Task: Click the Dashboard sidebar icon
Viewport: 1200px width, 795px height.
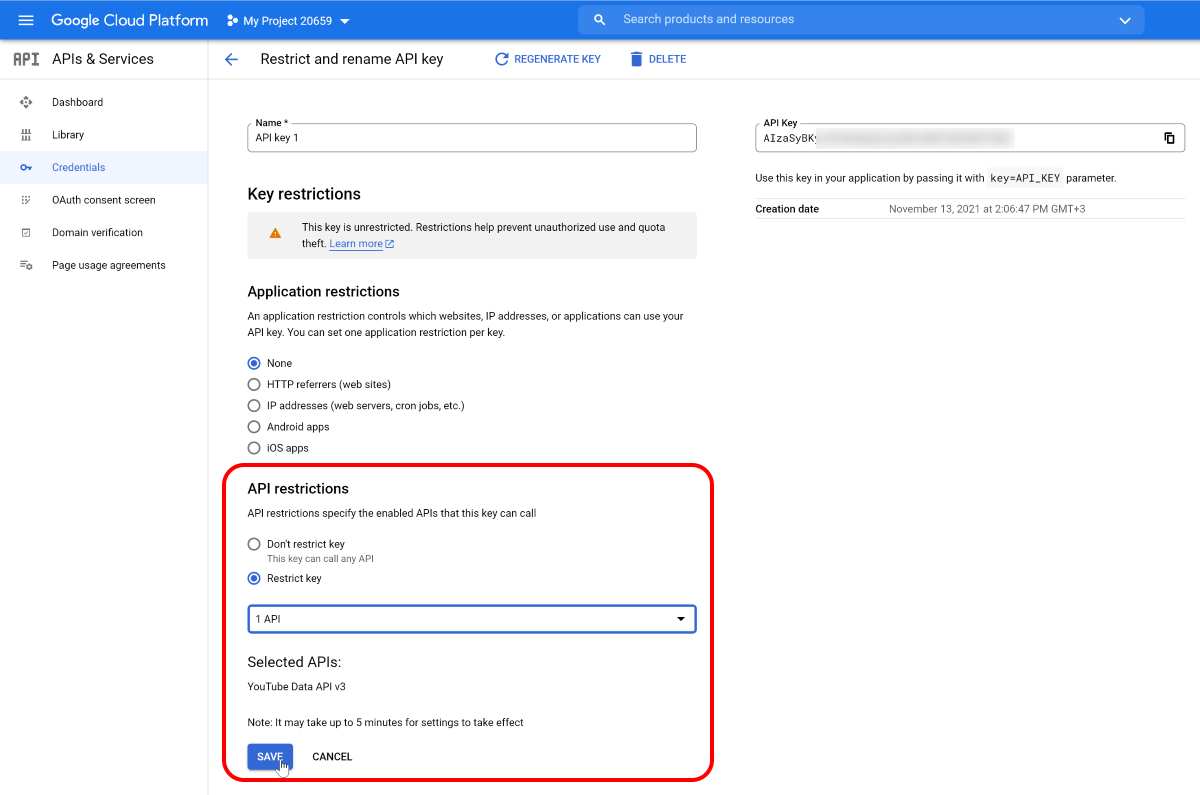Action: click(x=26, y=102)
